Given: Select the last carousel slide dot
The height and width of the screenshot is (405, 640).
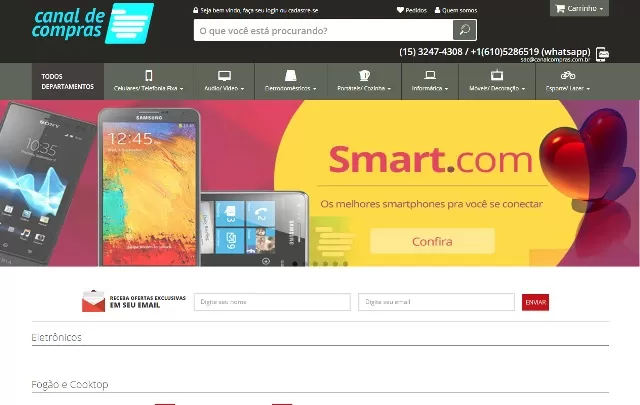Looking at the screenshot, I should (x=345, y=264).
